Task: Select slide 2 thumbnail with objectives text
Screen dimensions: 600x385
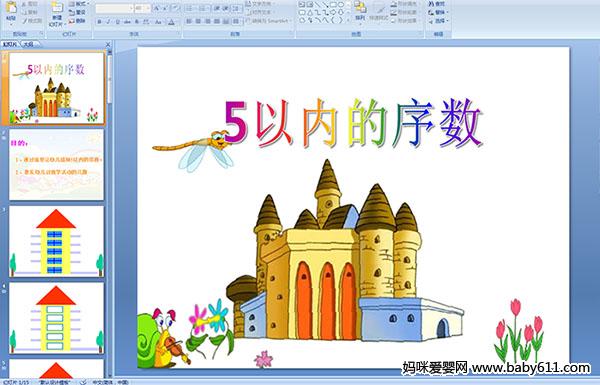Action: 57,165
